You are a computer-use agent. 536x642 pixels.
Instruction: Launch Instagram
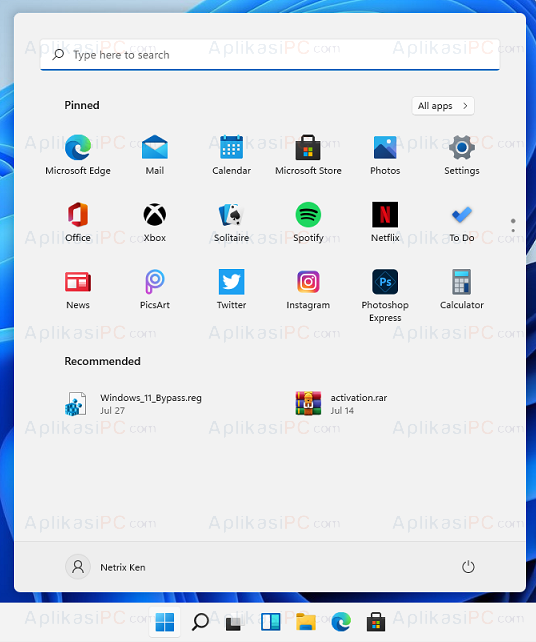pos(308,289)
